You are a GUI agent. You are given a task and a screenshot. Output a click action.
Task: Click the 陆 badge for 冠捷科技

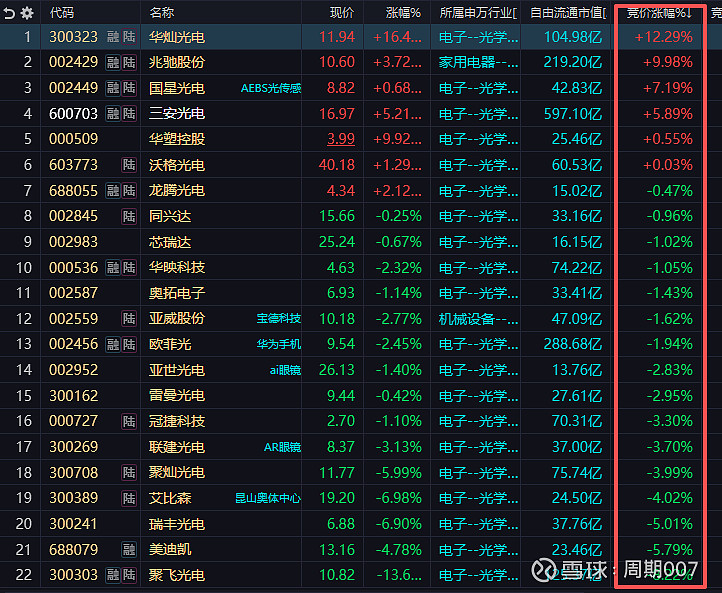click(129, 421)
